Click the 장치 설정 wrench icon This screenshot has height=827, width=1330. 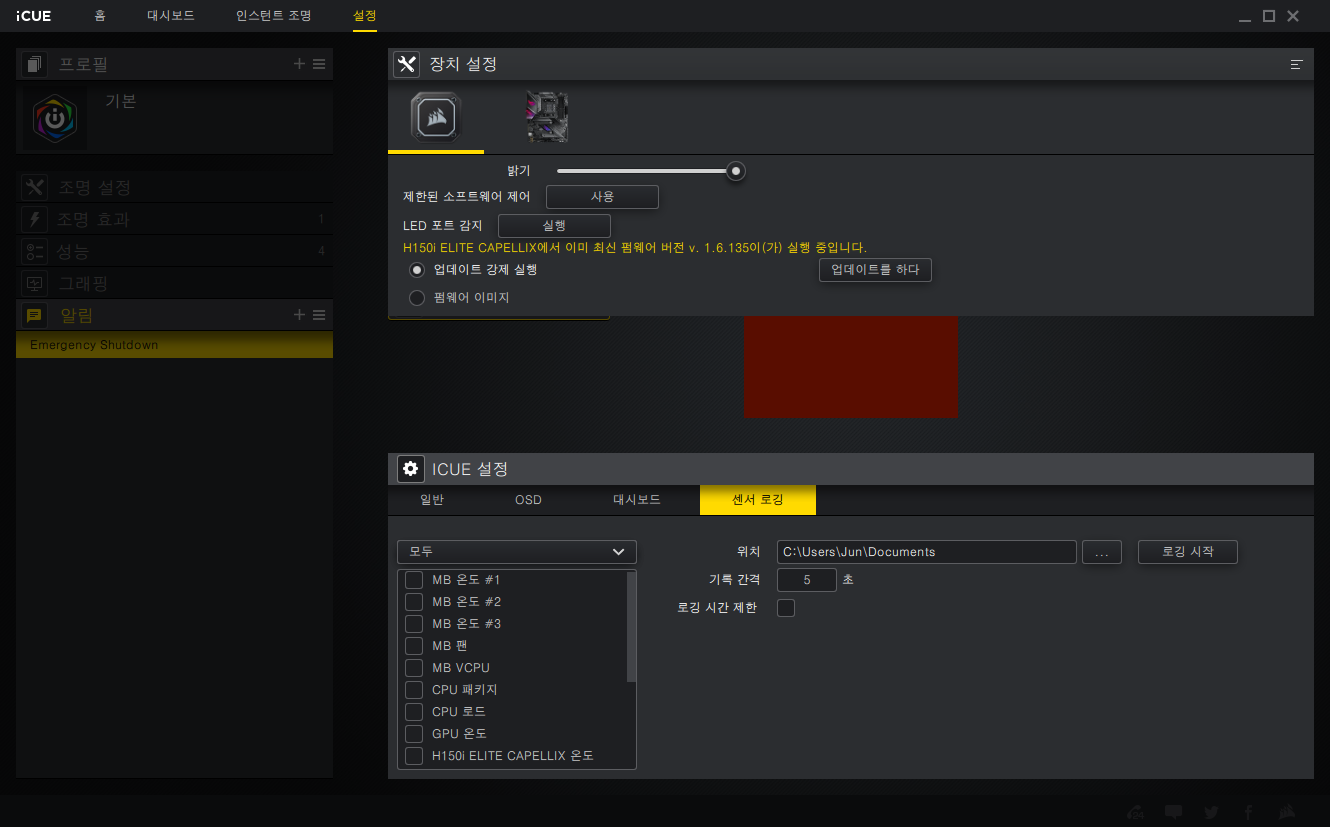click(406, 64)
